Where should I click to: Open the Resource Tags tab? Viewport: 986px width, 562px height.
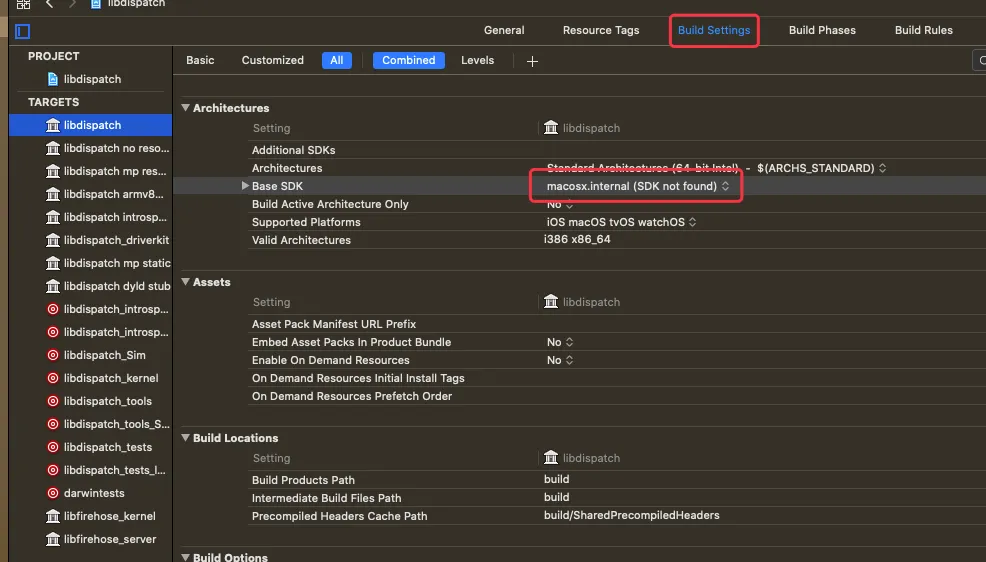[x=601, y=30]
